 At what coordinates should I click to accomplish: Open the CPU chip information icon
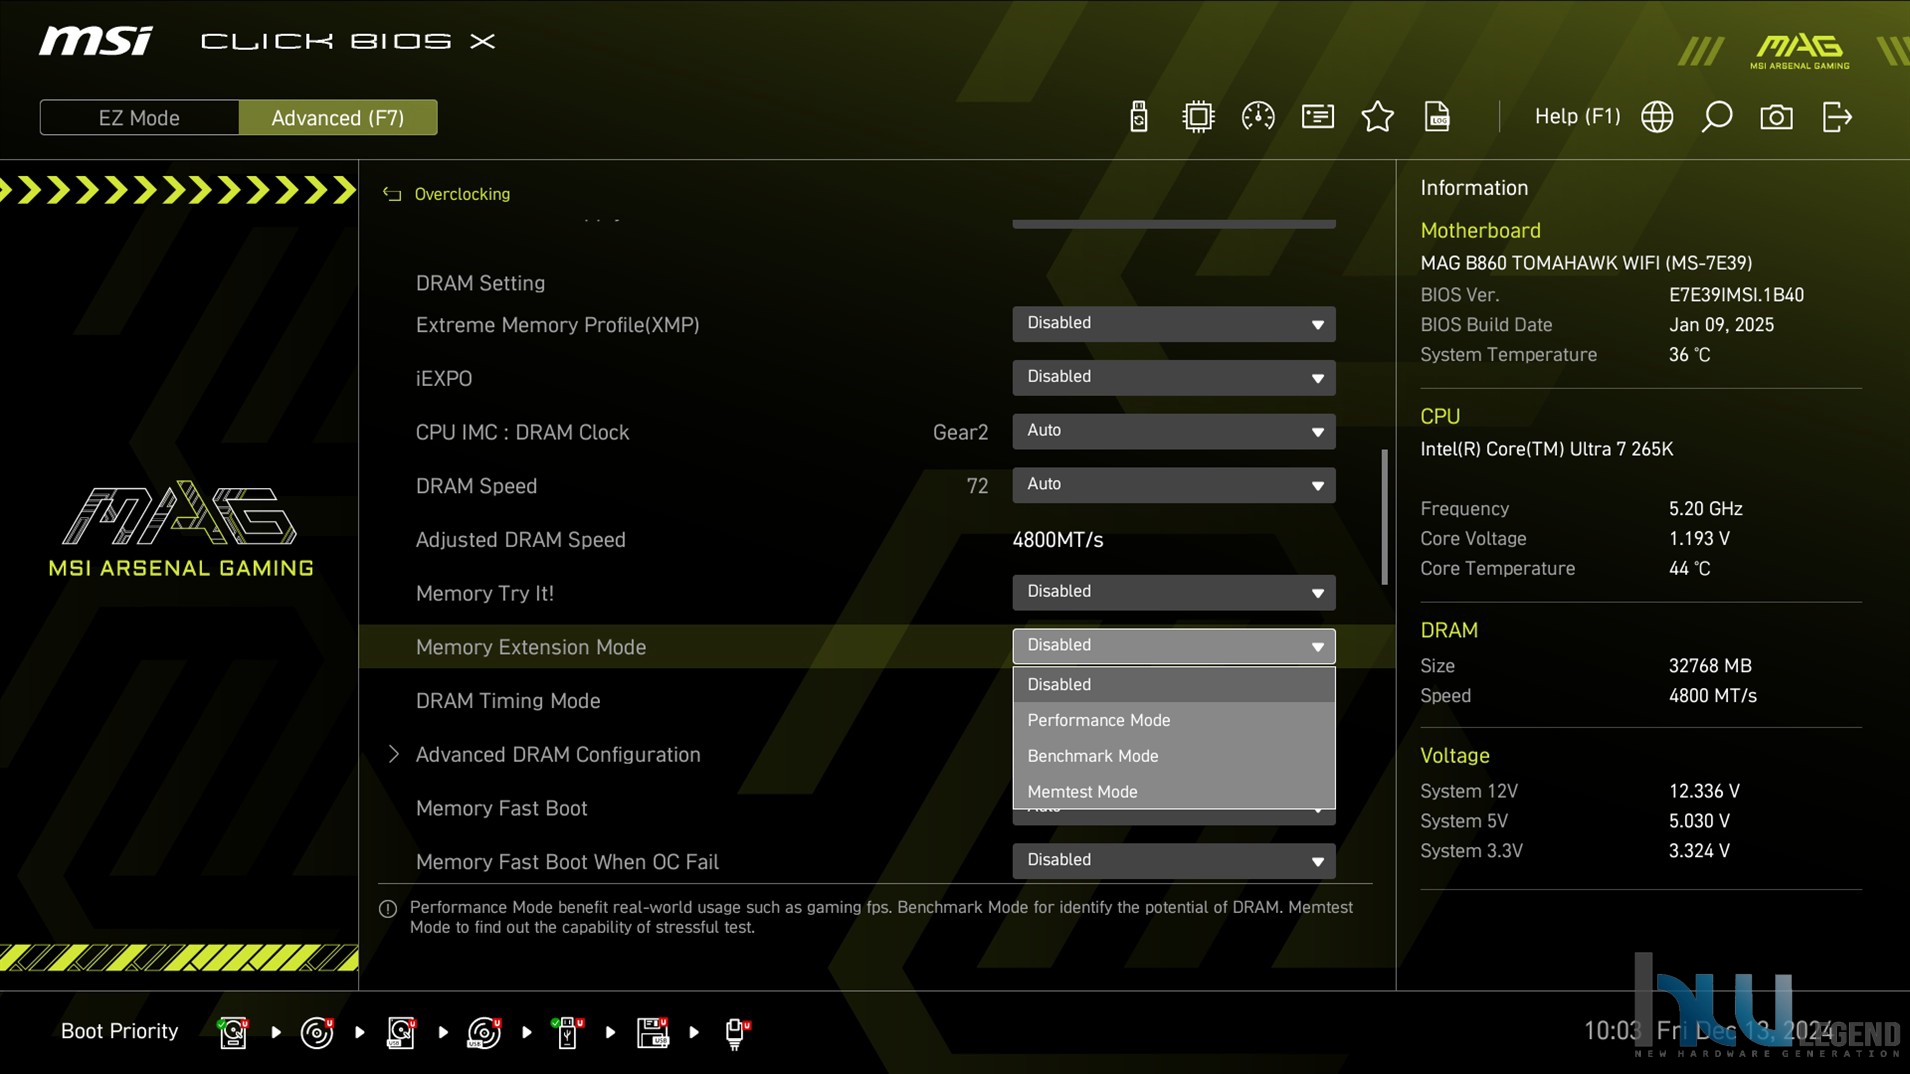1197,117
